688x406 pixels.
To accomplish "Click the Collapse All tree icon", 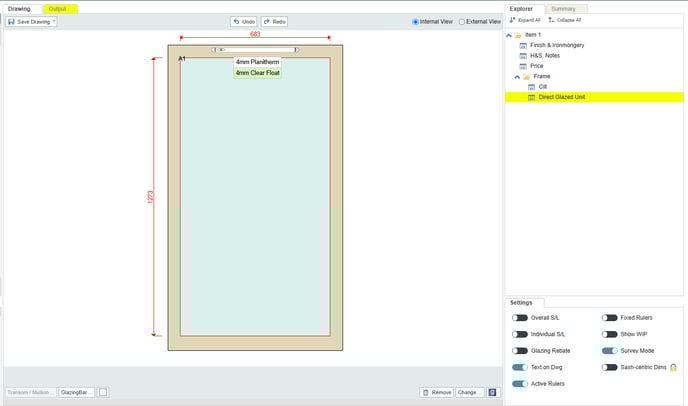I will point(551,20).
